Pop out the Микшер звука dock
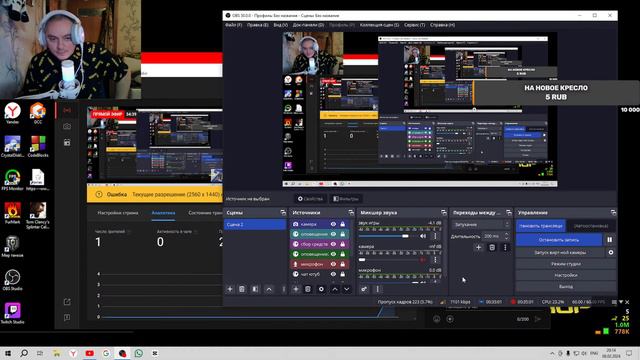 click(444, 213)
